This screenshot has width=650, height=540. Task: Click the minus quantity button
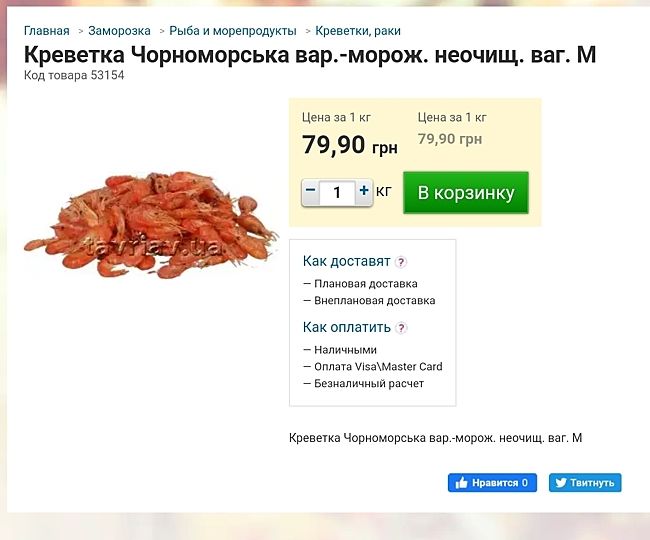311,191
